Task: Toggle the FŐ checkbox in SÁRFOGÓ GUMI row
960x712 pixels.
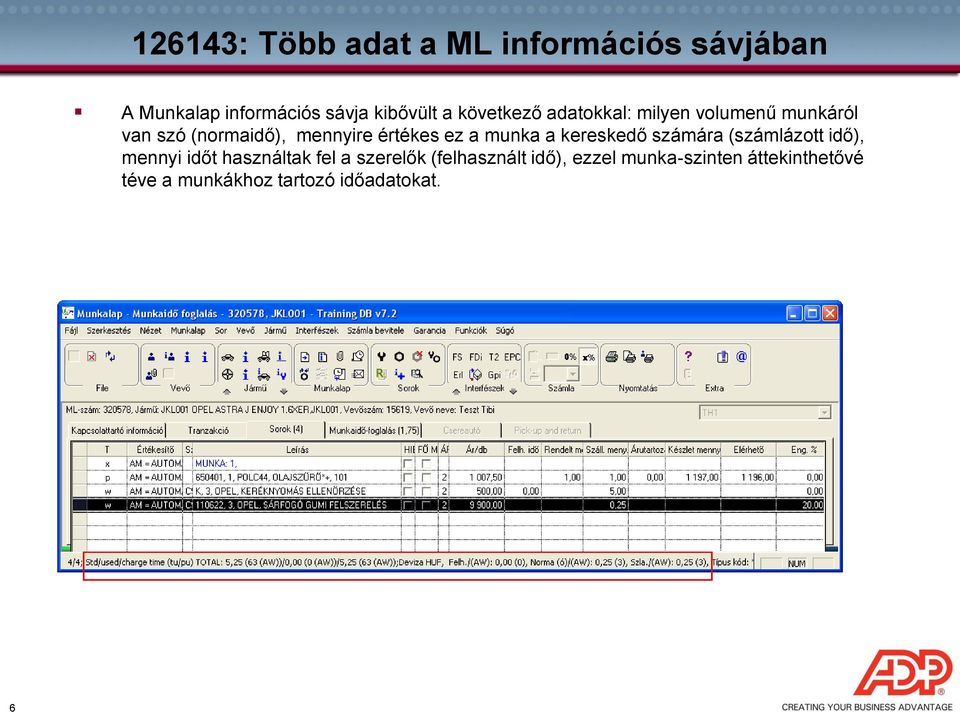Action: pyautogui.click(x=426, y=505)
